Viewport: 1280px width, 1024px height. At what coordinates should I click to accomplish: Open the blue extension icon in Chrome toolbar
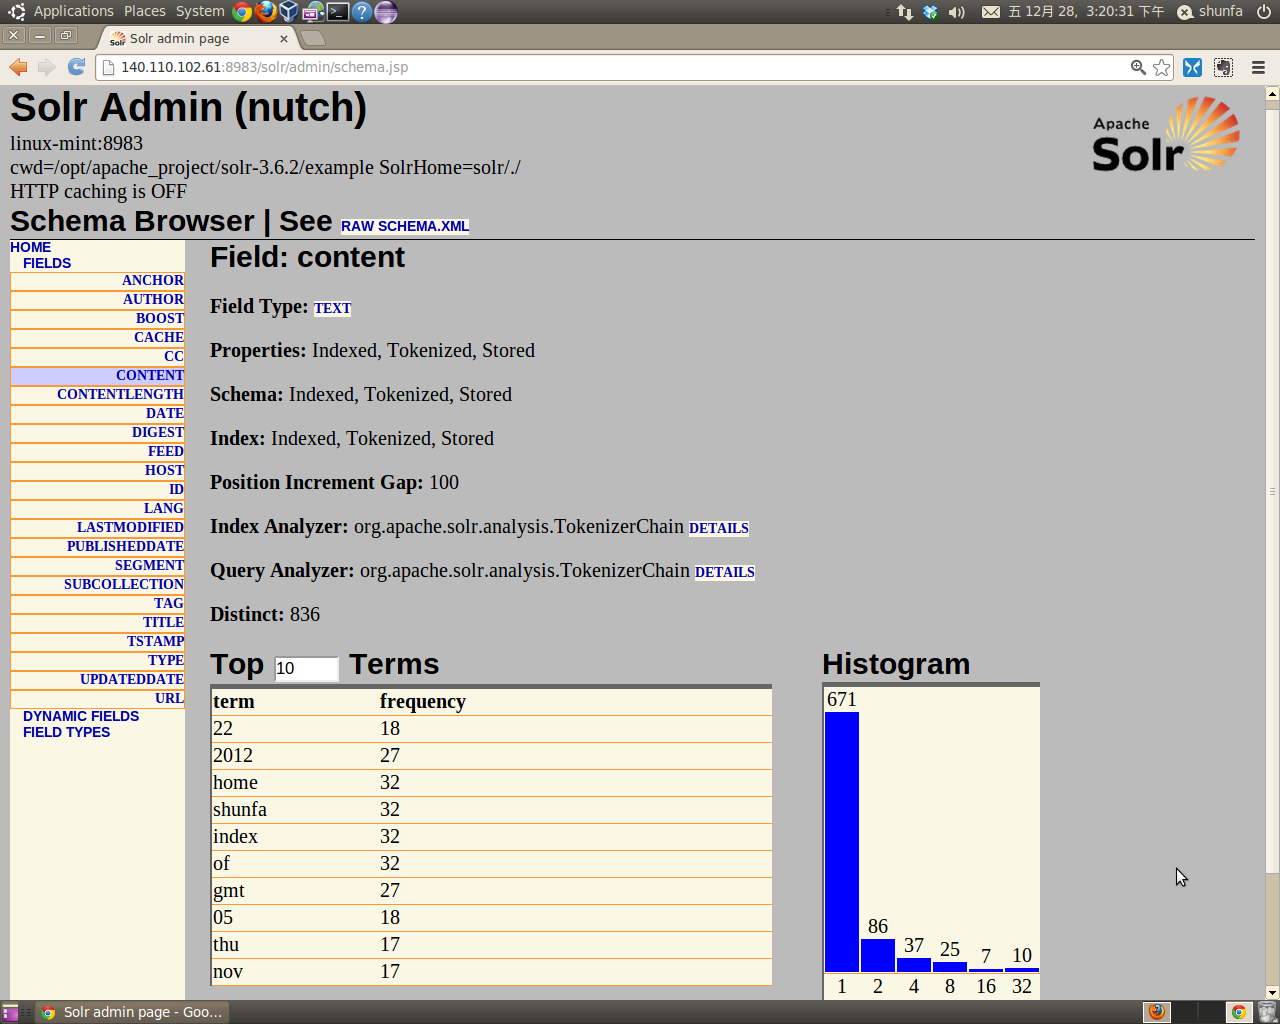click(1192, 67)
